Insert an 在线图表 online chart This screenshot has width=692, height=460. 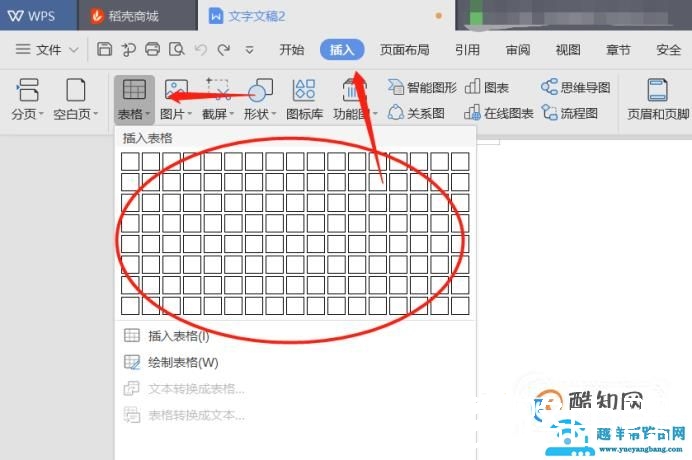(499, 113)
